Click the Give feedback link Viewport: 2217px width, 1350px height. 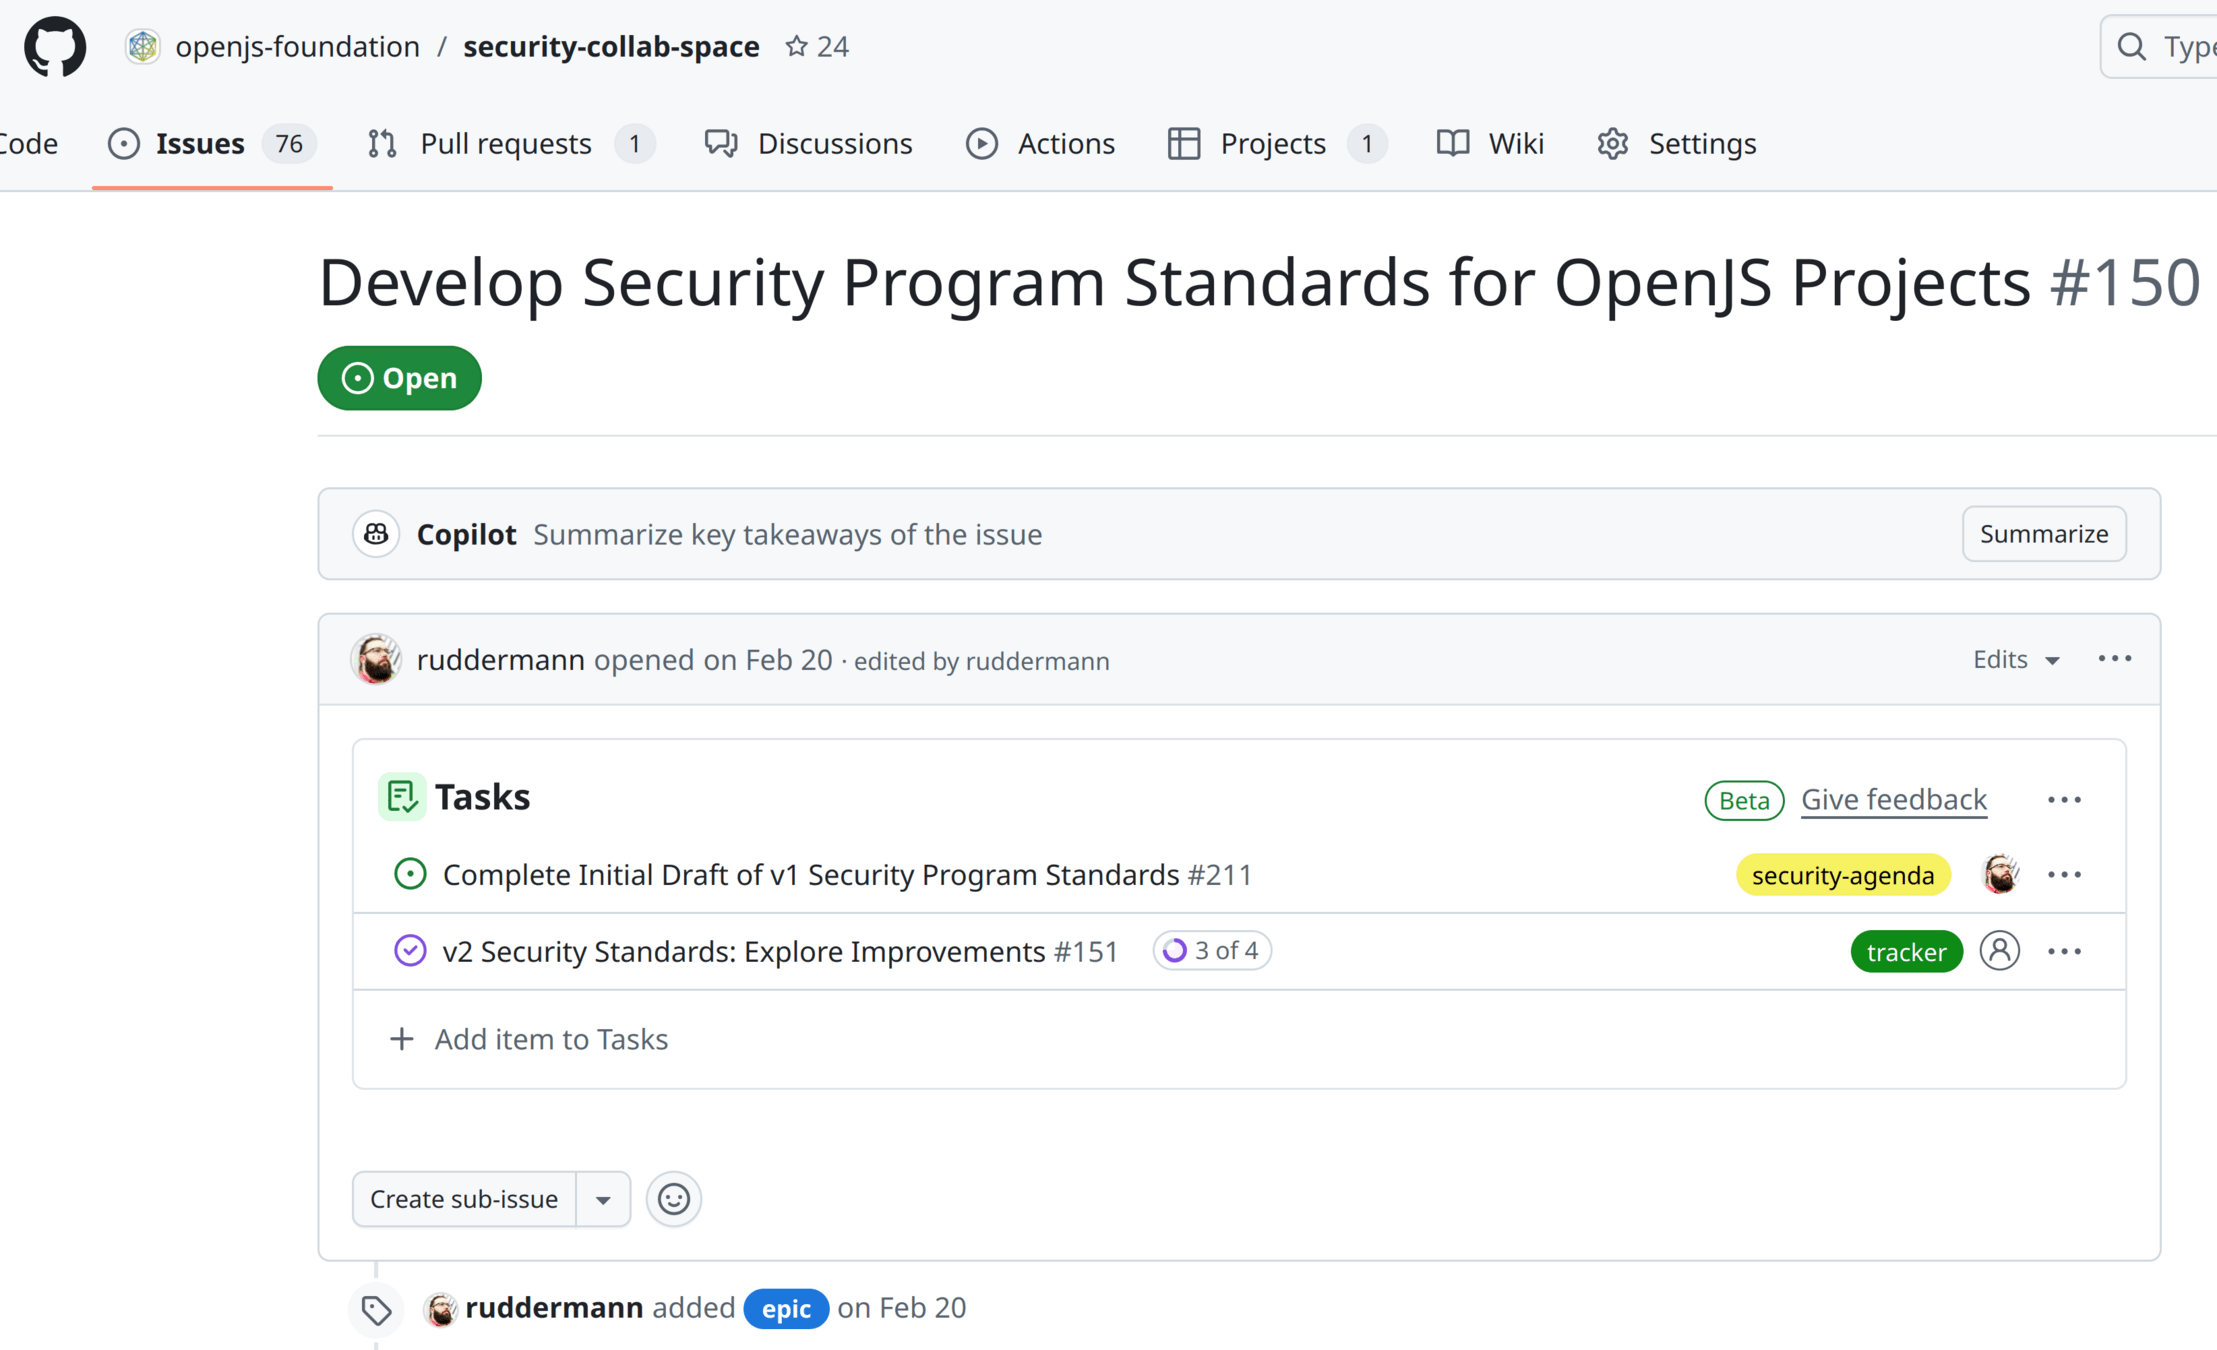(x=1893, y=800)
